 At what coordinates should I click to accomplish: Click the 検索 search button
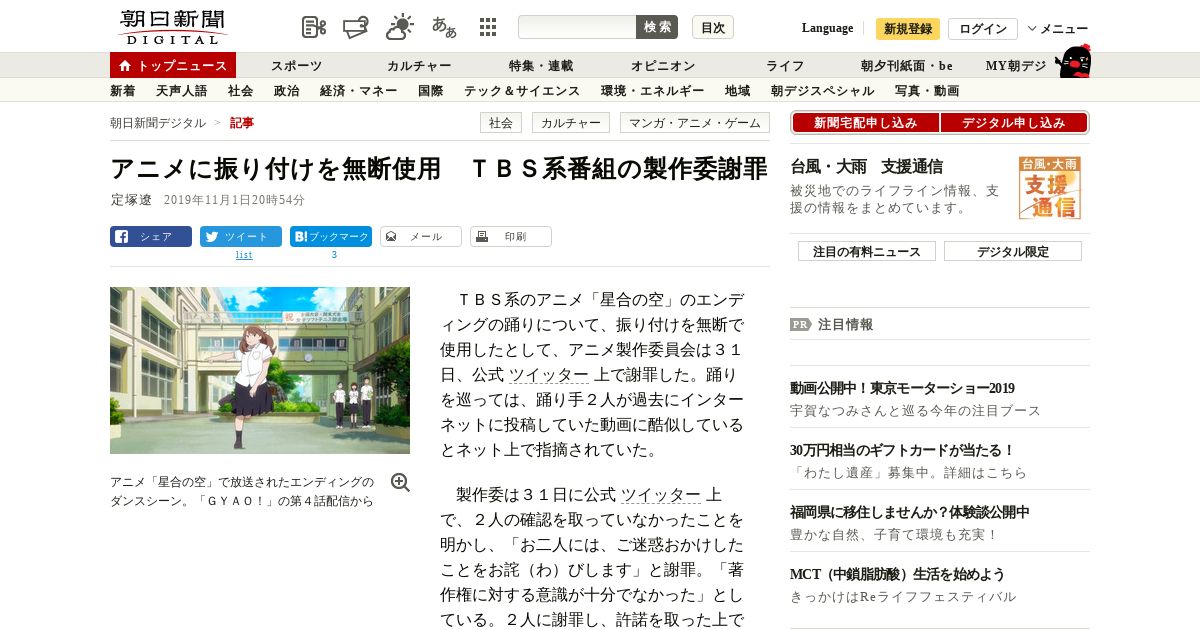pos(657,27)
